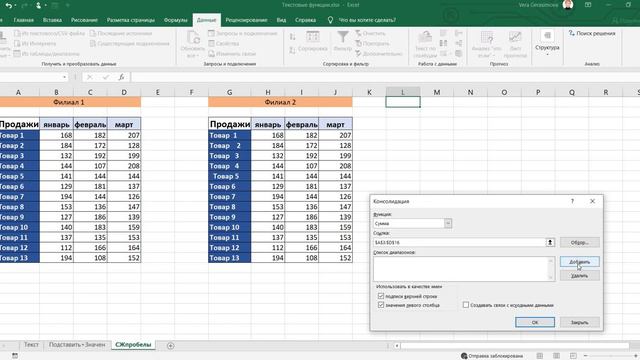This screenshot has width=640, height=360.
Task: Click the Добавить button
Action: point(580,262)
